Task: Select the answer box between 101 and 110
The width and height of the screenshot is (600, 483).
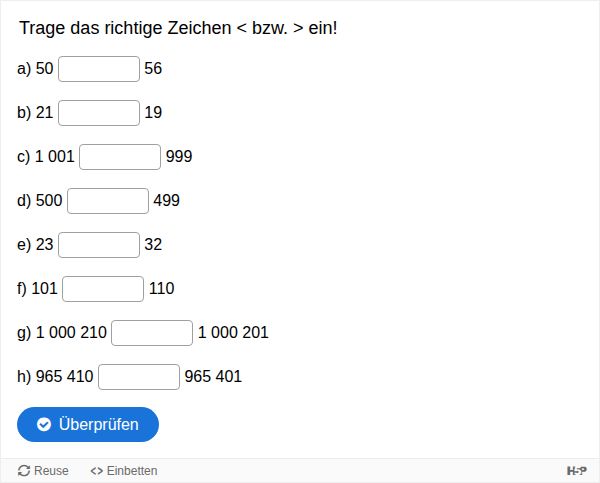Action: [103, 289]
